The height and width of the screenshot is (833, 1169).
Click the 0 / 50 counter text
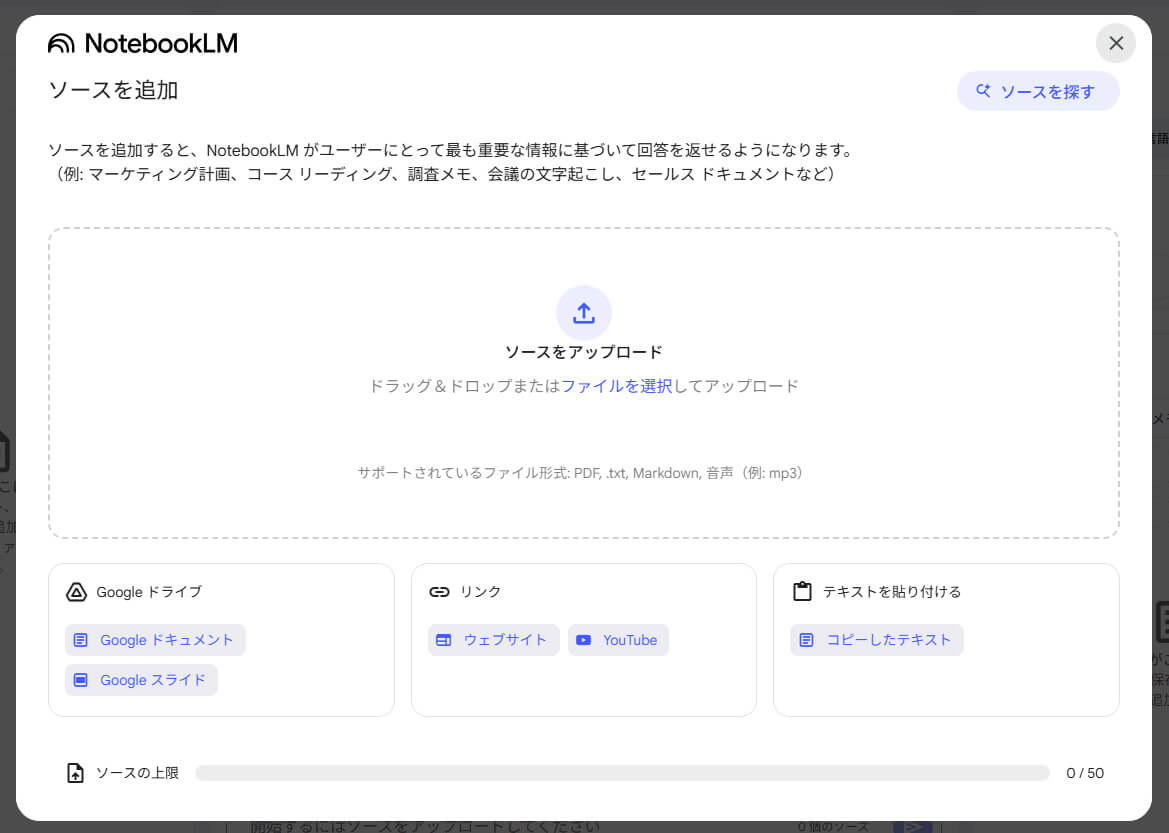click(1085, 773)
